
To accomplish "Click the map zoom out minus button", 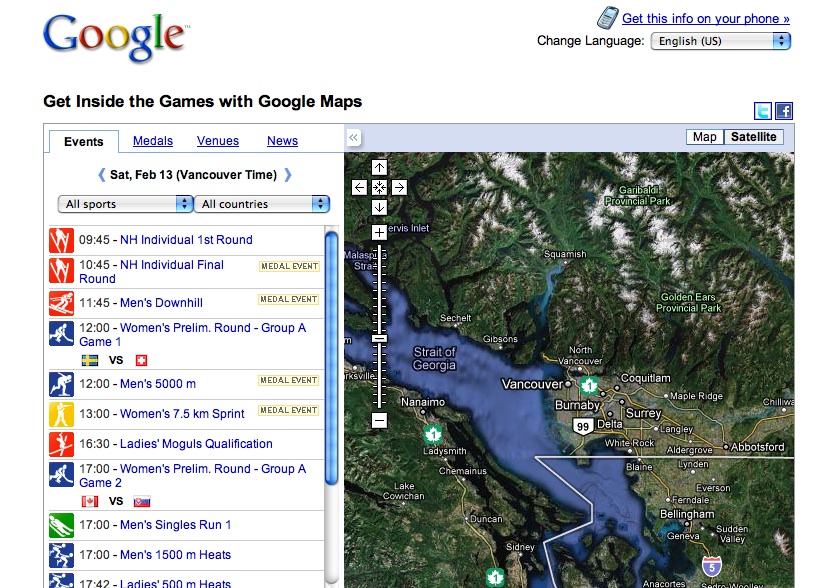I will [379, 421].
